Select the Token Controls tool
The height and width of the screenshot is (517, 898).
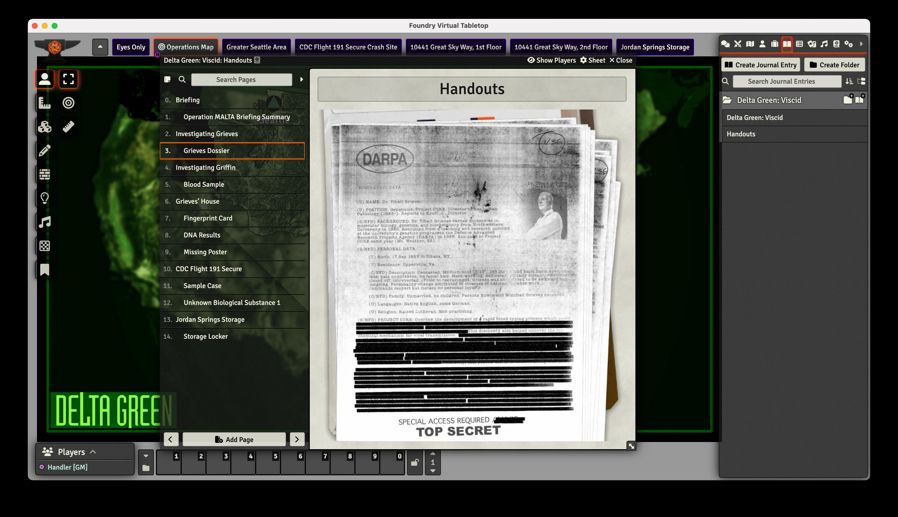[x=44, y=79]
